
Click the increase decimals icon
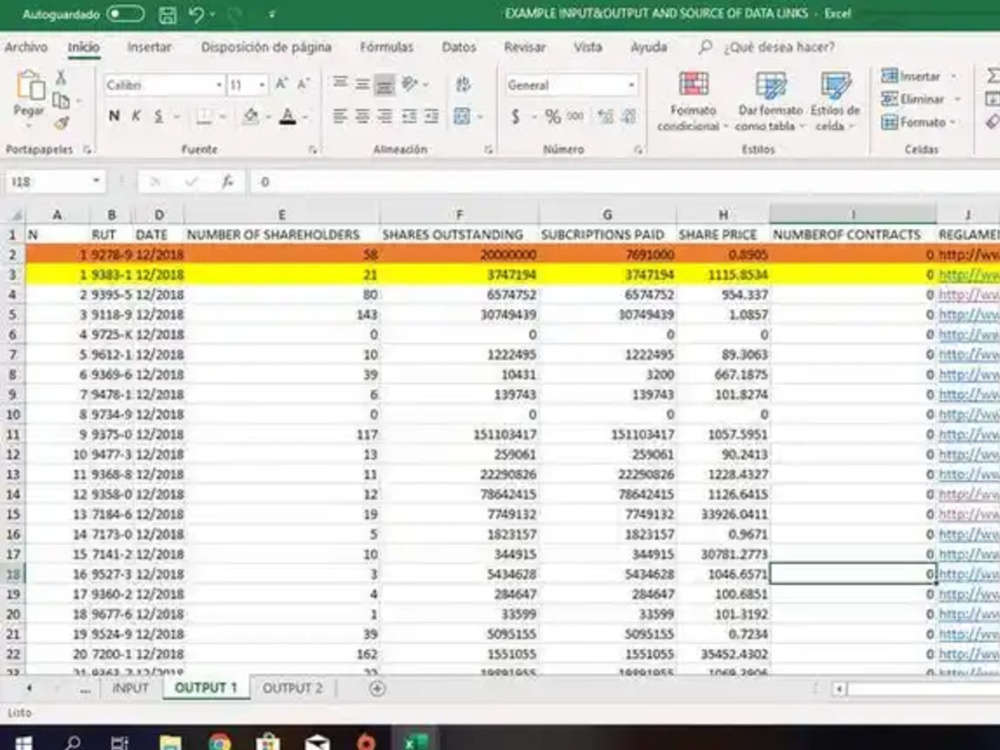605,116
